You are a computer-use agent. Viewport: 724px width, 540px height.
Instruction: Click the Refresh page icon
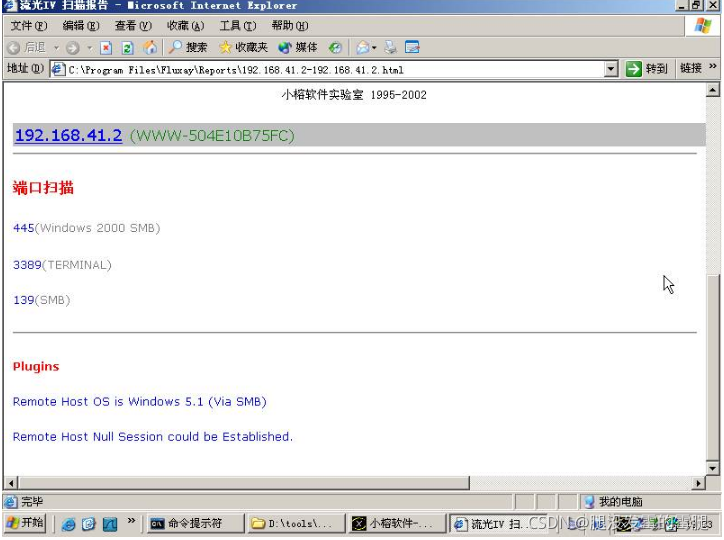tap(128, 48)
